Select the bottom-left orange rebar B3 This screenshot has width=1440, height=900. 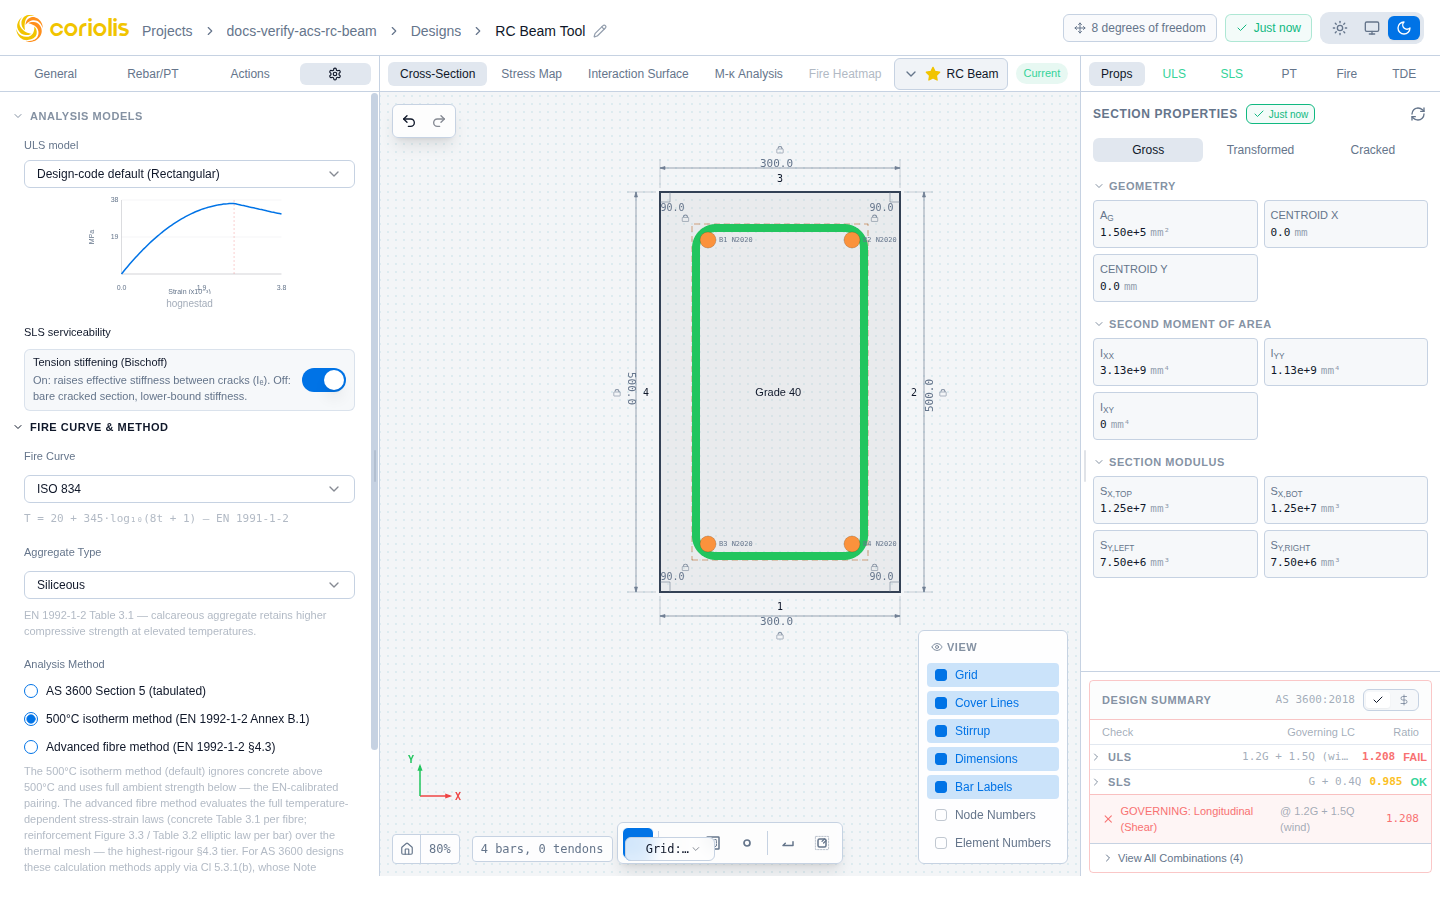pyautogui.click(x=708, y=544)
